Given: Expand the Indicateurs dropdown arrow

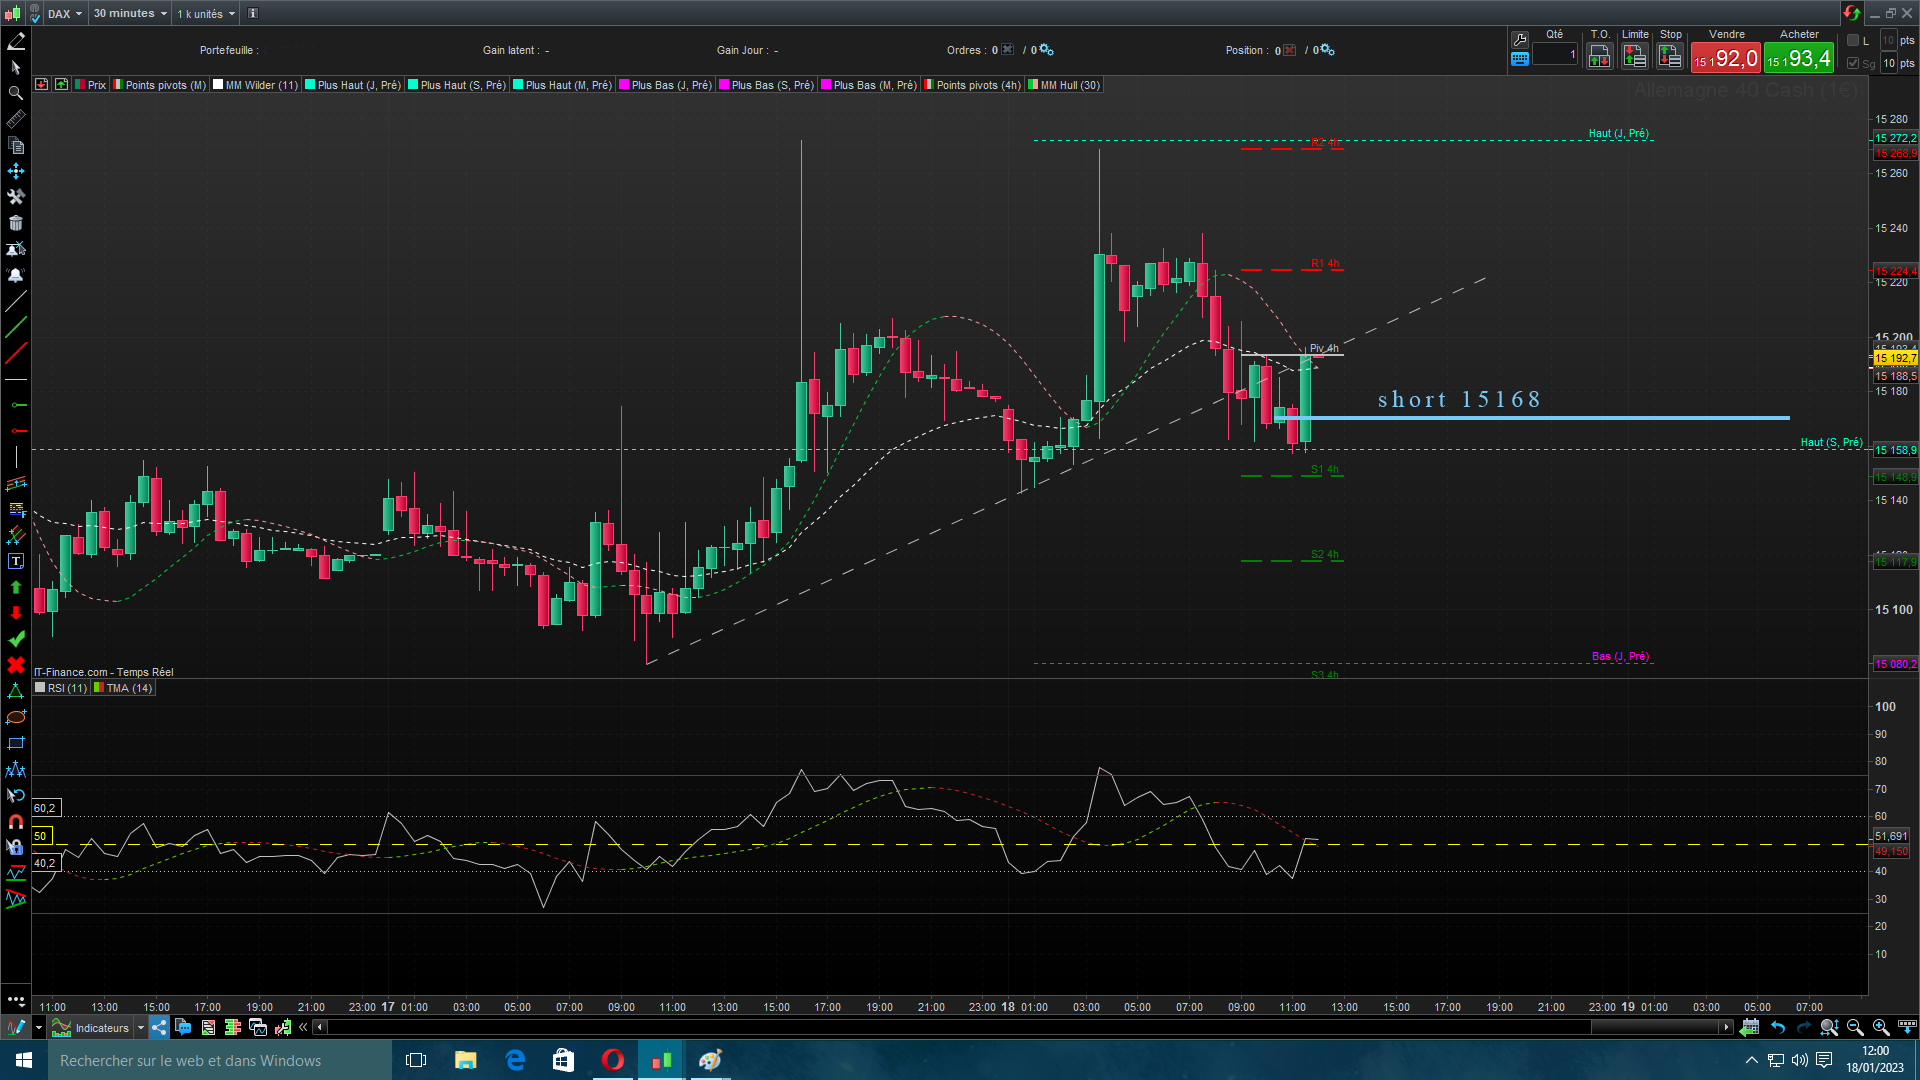Looking at the screenshot, I should tap(141, 1028).
